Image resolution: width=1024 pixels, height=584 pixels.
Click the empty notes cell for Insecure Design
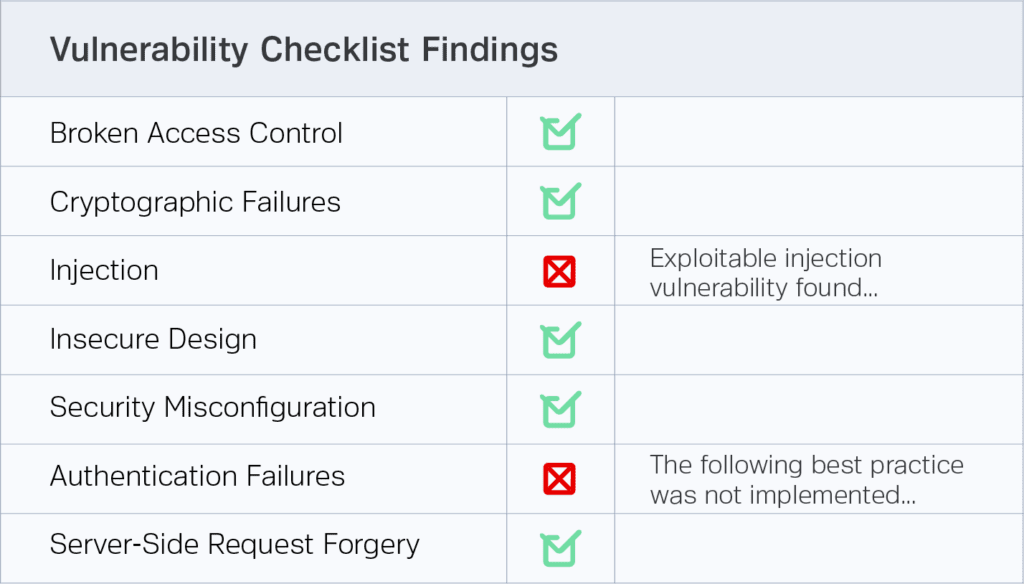coord(817,340)
